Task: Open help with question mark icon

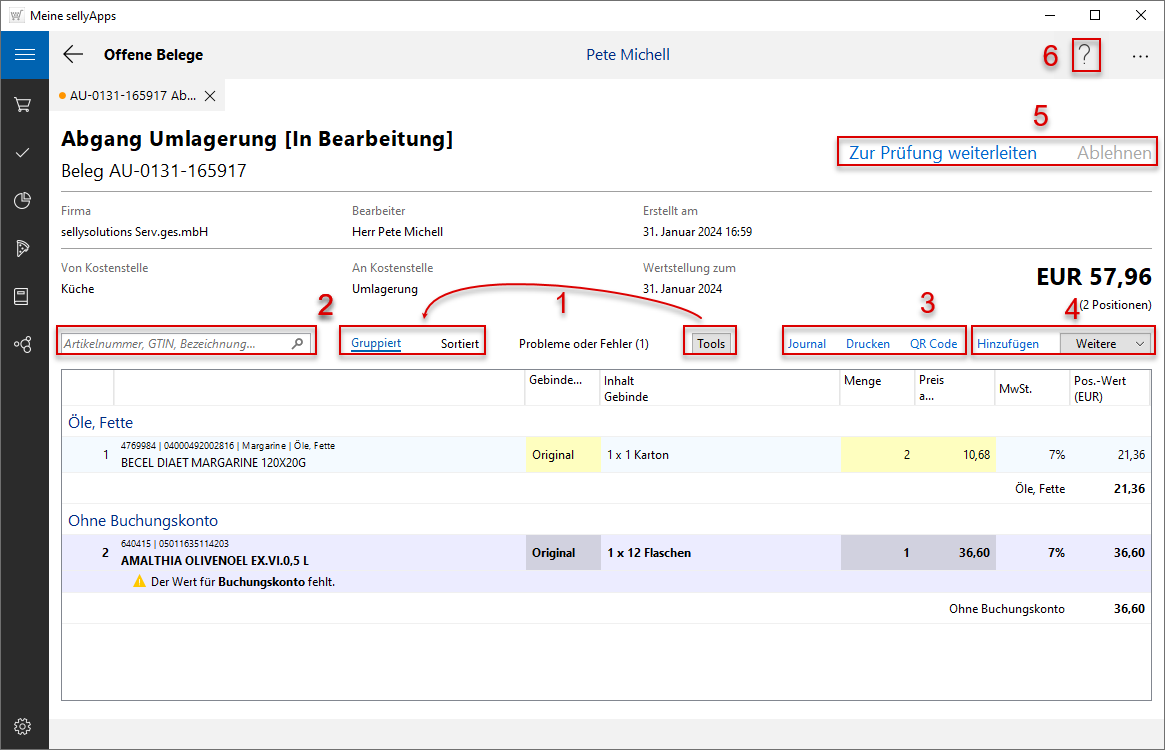Action: click(x=1085, y=56)
